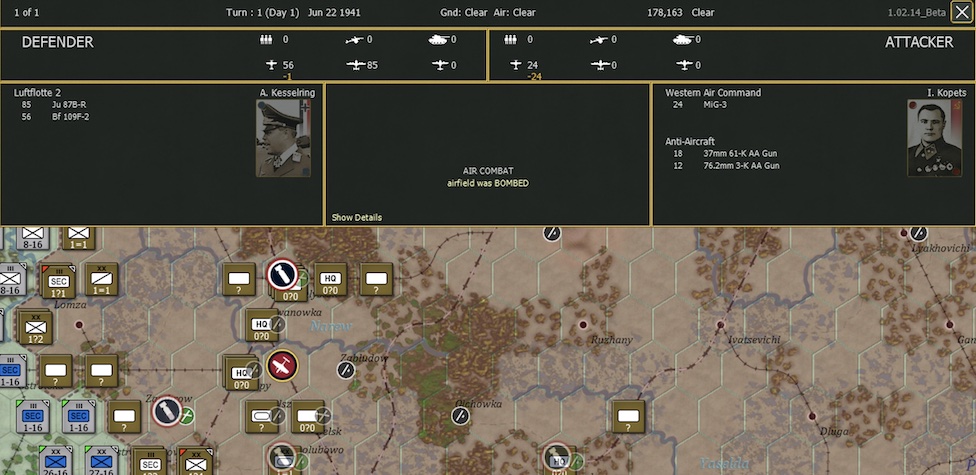Image resolution: width=976 pixels, height=475 pixels.
Task: Click the green airbase icon beside Zambrow bomb
Action: [186, 415]
